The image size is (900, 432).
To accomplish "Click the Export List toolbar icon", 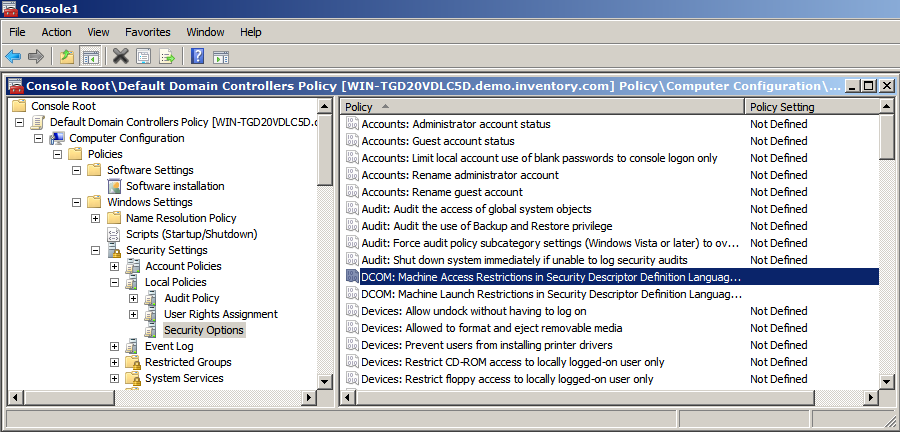I will (x=167, y=56).
